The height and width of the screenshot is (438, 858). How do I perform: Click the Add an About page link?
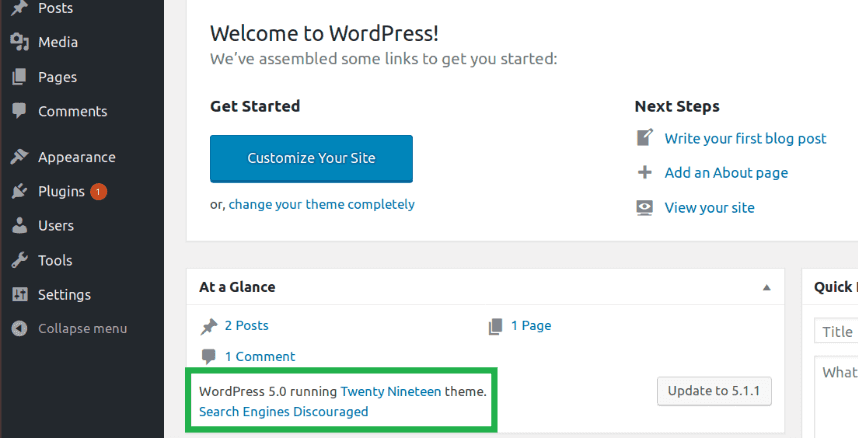tap(726, 173)
